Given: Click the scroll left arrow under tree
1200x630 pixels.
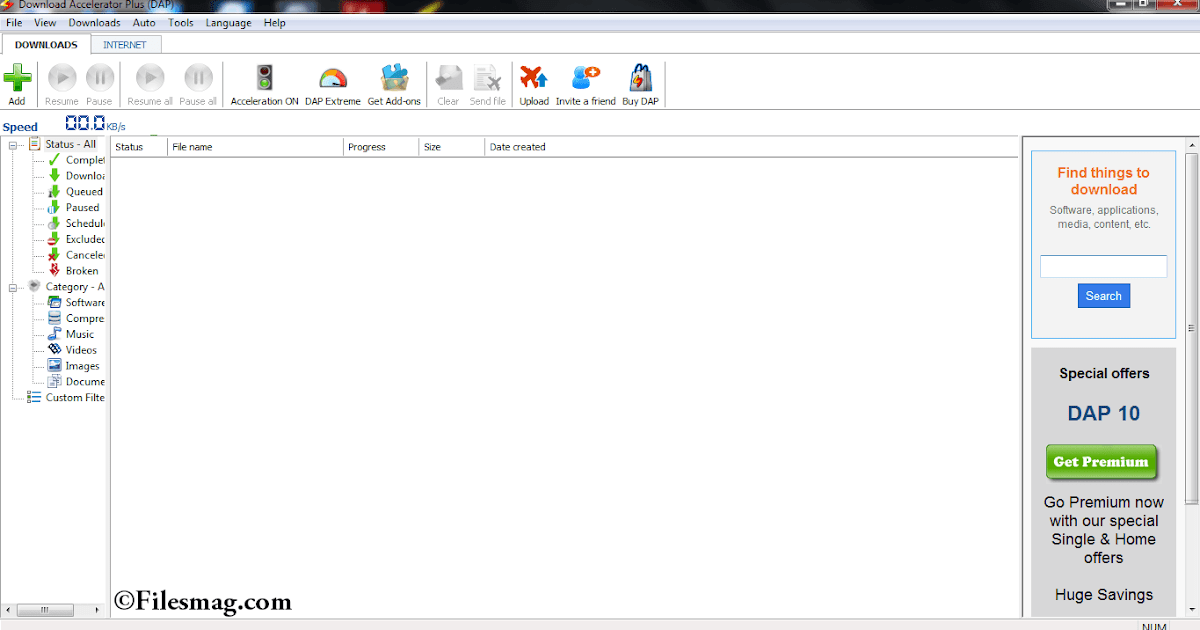Looking at the screenshot, I should (7, 610).
